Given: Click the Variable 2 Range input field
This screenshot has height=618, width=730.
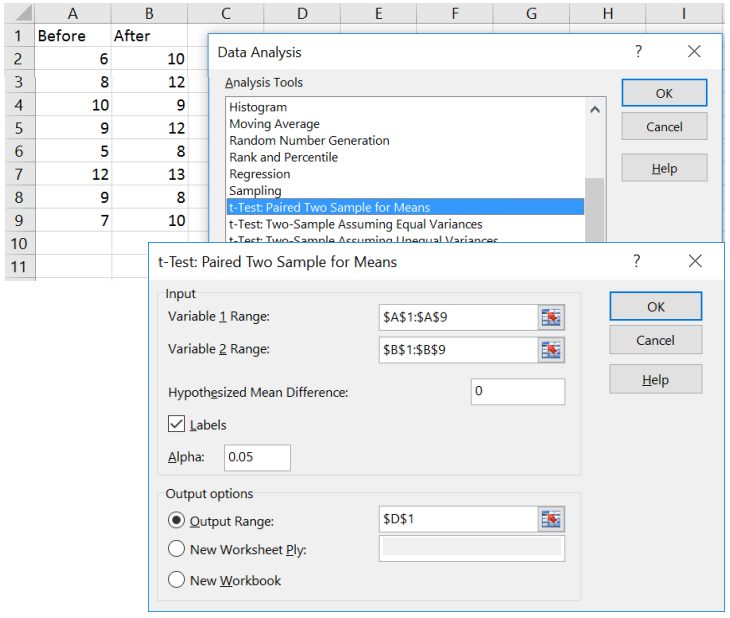Looking at the screenshot, I should pyautogui.click(x=459, y=350).
